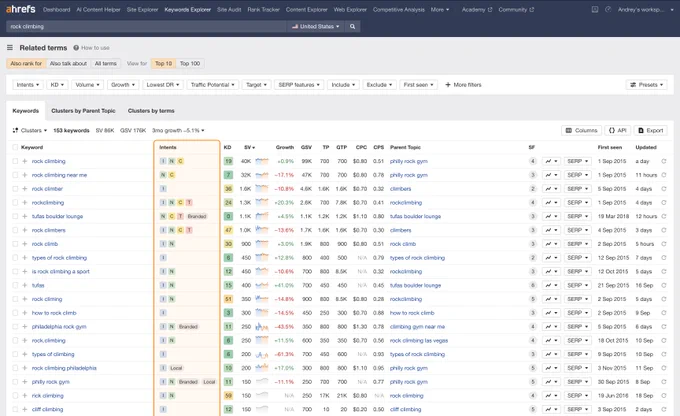
Task: Select the Also talk about tab
Action: tap(68, 63)
